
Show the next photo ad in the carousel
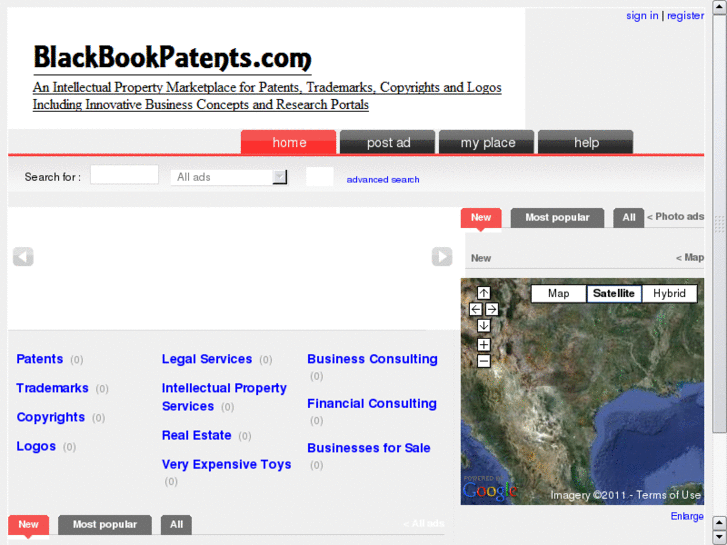coord(442,256)
